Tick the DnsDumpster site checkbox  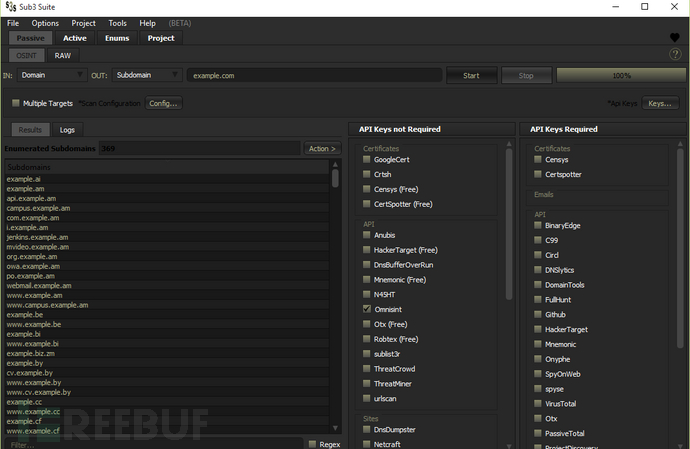pos(367,429)
